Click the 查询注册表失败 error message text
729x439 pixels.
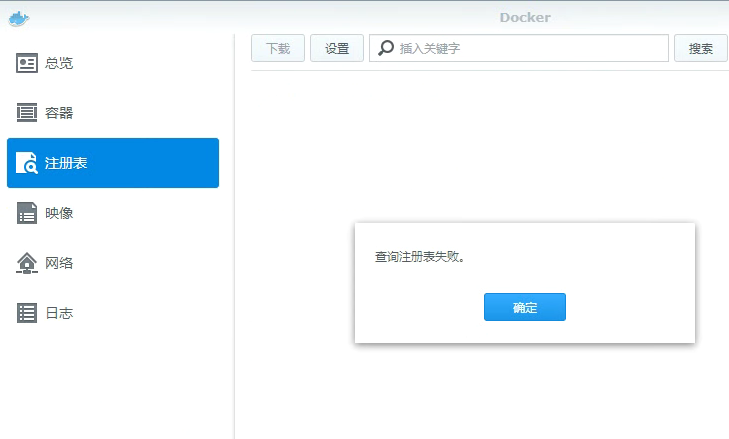420,257
